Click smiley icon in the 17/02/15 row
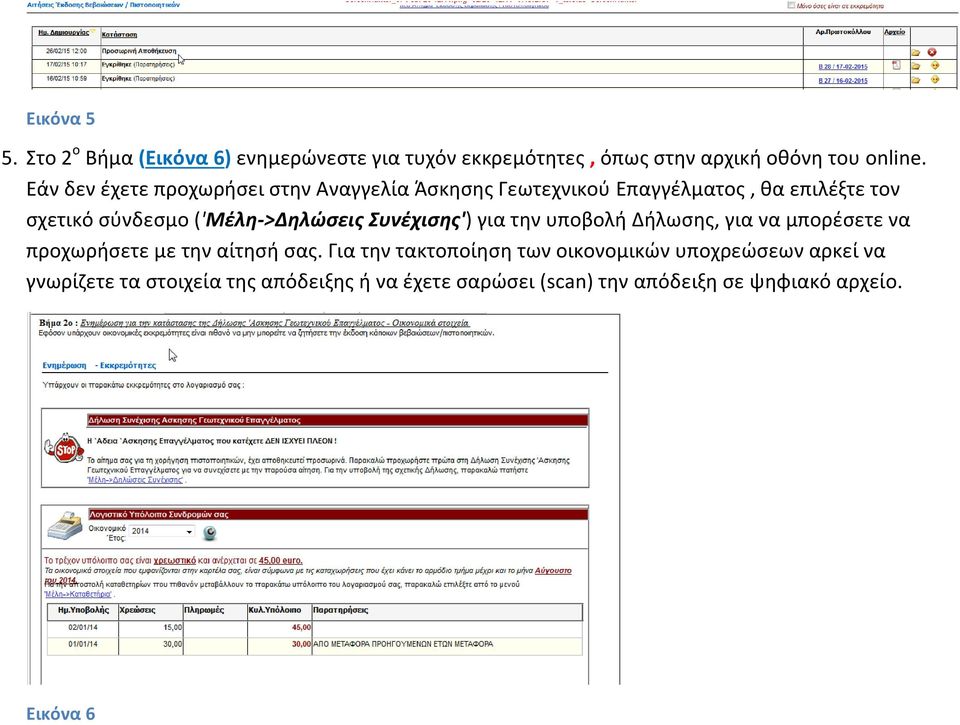The image size is (960, 725). click(x=935, y=66)
